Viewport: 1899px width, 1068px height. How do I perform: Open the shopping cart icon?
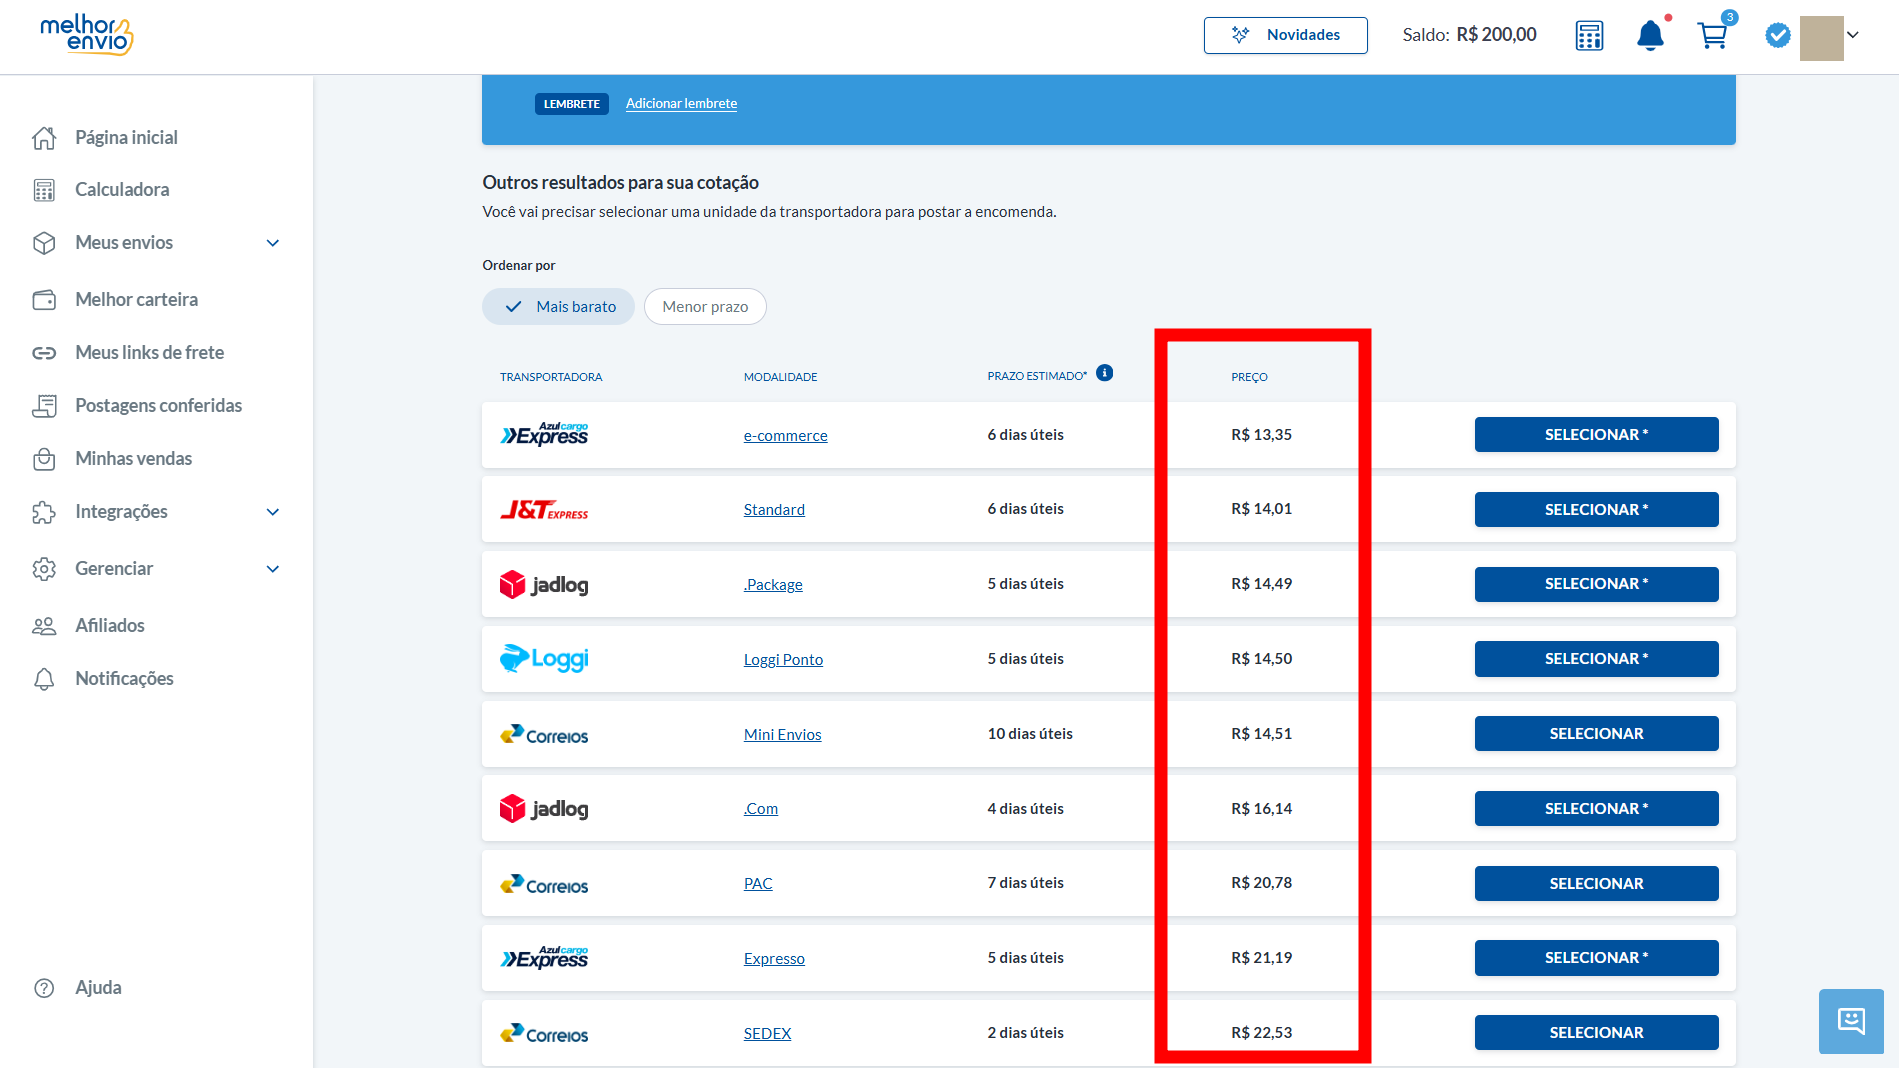pos(1713,36)
